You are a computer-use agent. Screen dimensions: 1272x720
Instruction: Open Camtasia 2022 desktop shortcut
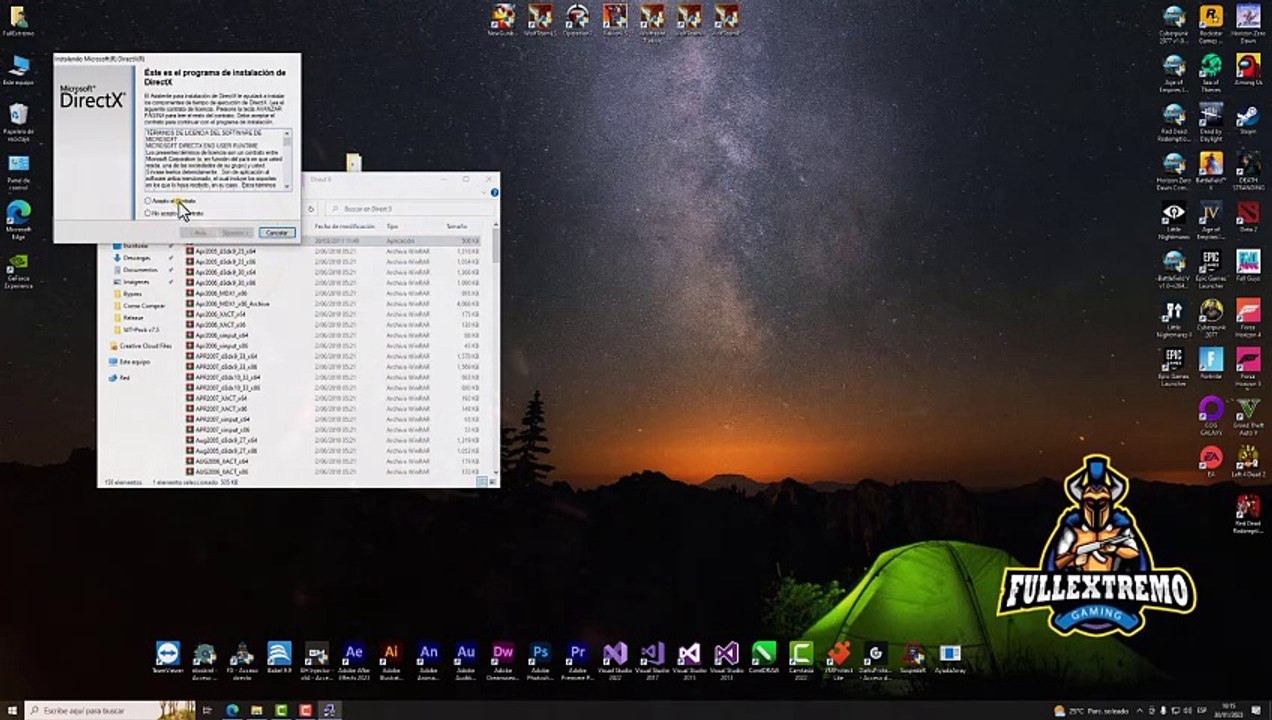coord(801,660)
